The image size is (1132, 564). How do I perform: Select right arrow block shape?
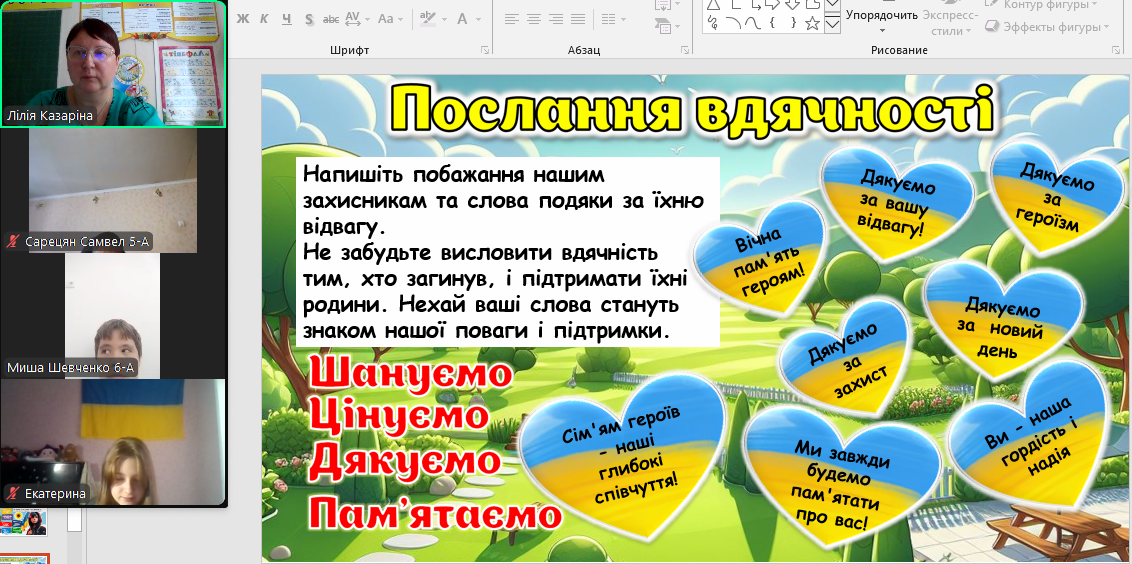pos(772,4)
